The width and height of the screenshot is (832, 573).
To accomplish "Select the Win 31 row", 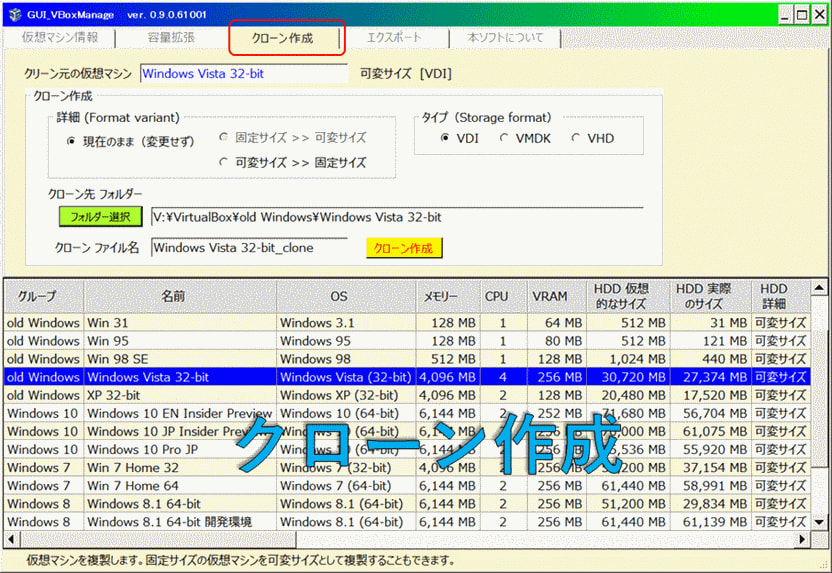I will click(x=407, y=323).
